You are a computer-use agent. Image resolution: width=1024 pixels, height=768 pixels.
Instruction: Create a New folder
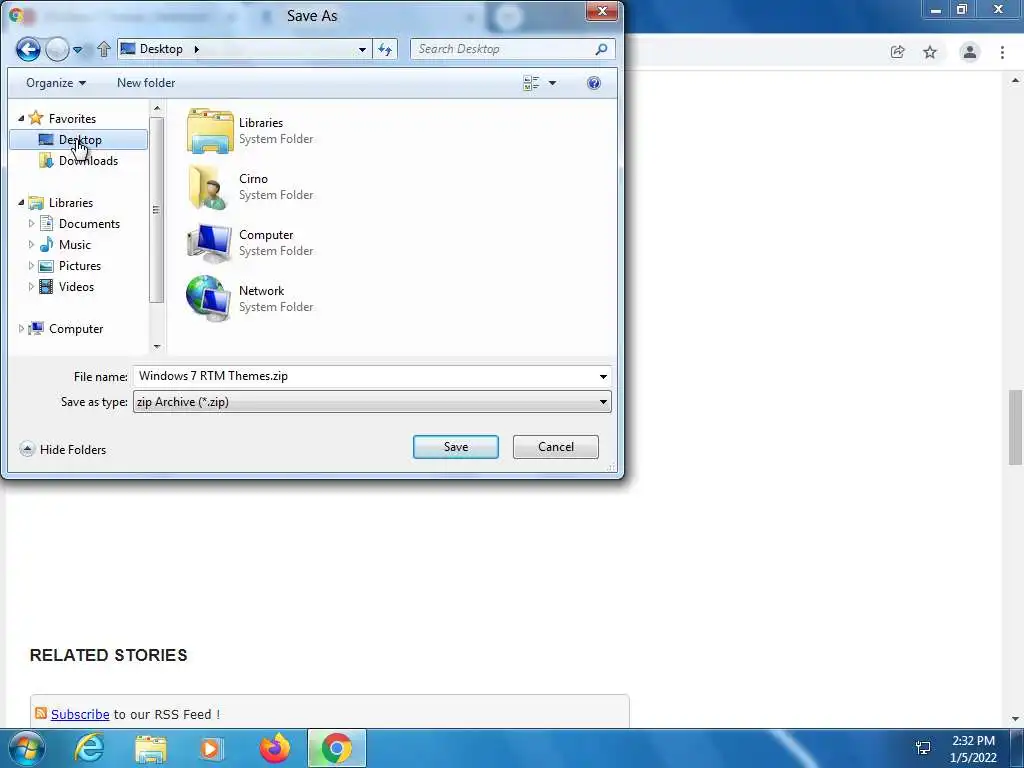146,83
